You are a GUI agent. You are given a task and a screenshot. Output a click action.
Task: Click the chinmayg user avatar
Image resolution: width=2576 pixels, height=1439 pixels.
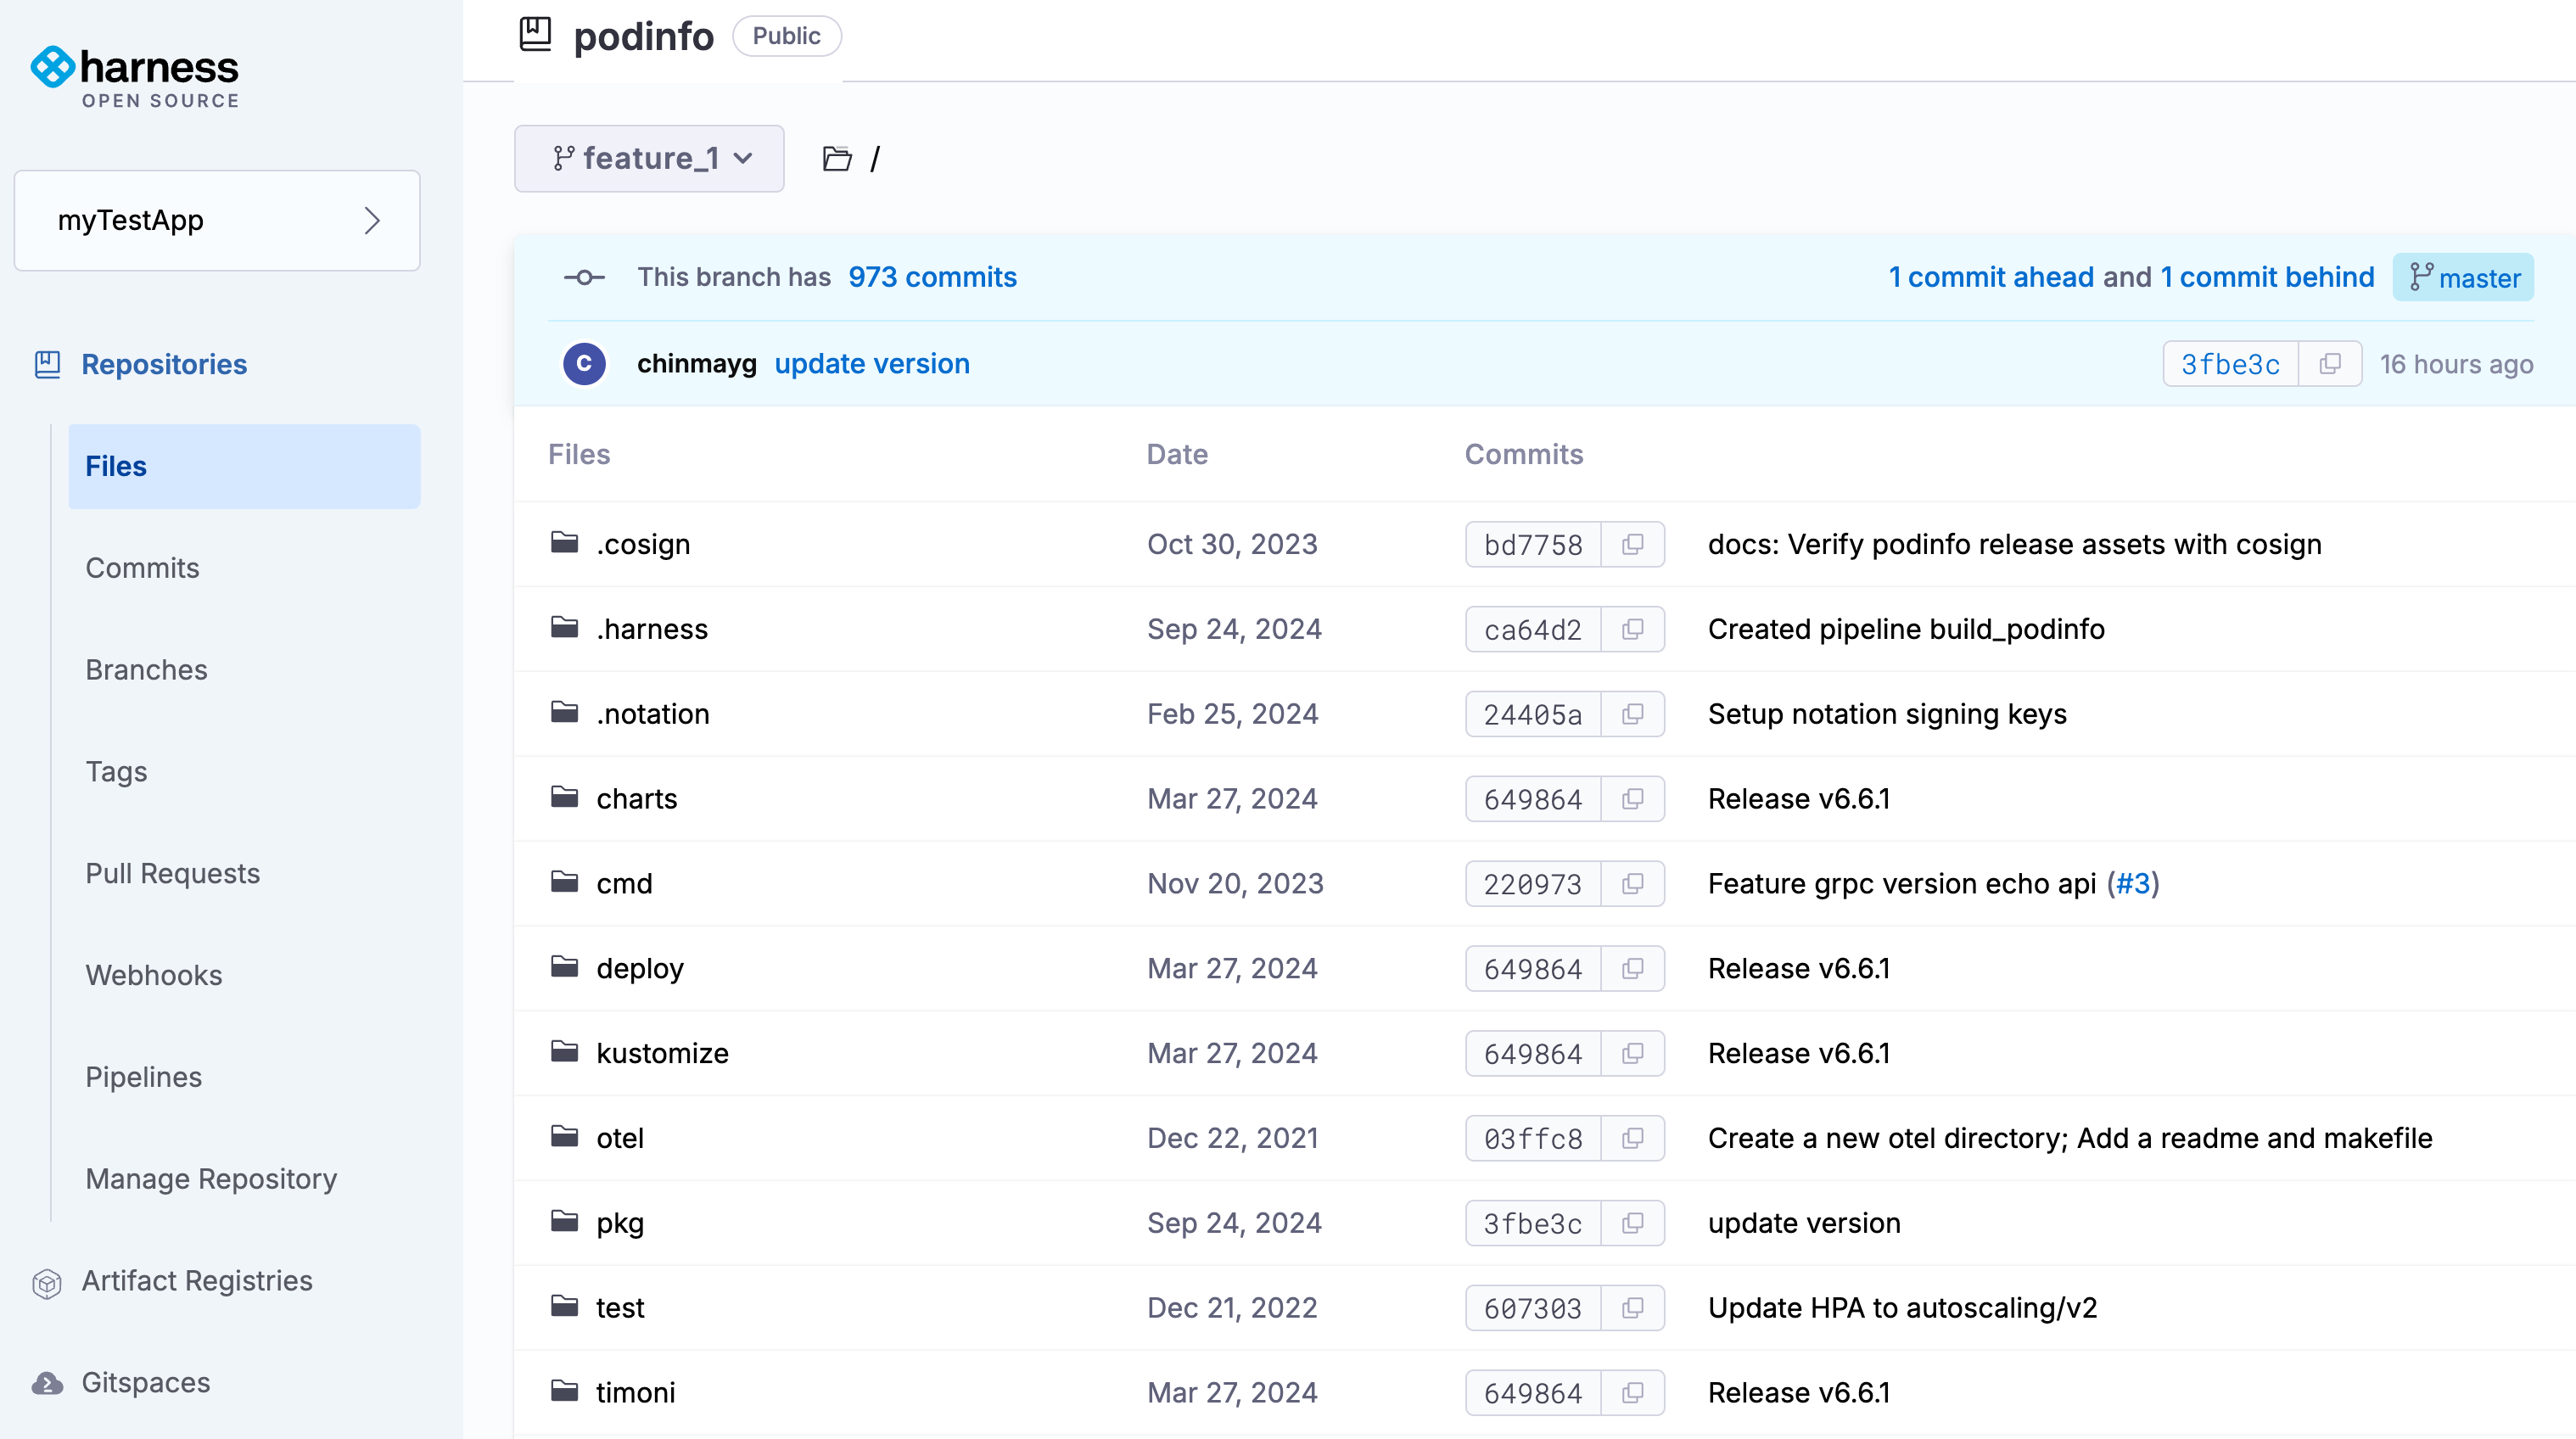[584, 364]
